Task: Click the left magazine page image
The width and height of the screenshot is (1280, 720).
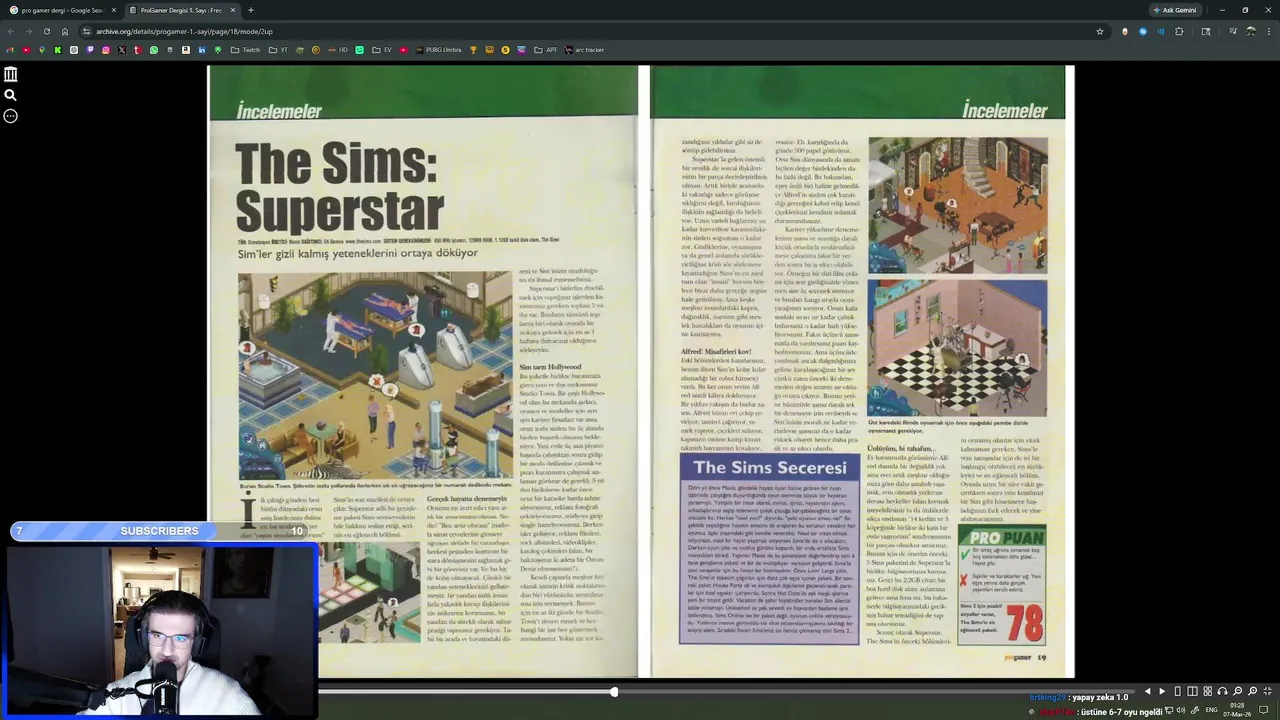Action: 423,371
